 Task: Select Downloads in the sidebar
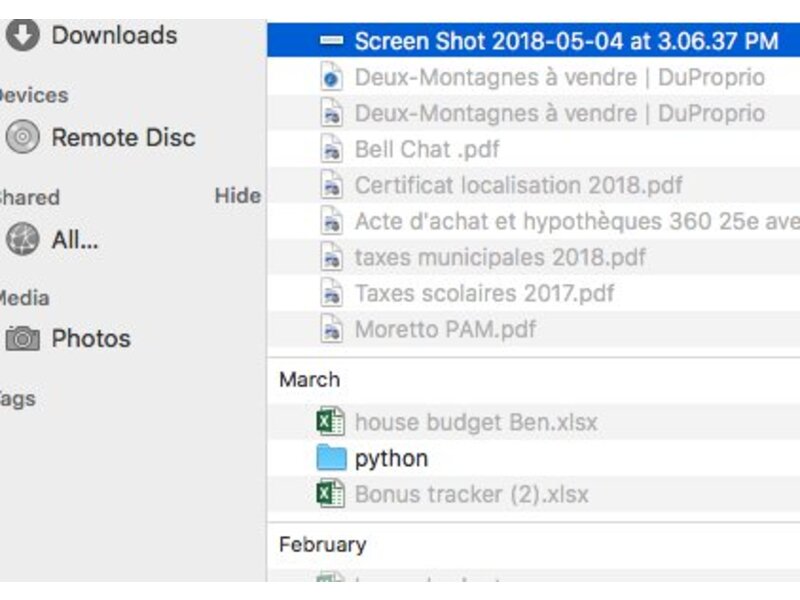[x=114, y=35]
